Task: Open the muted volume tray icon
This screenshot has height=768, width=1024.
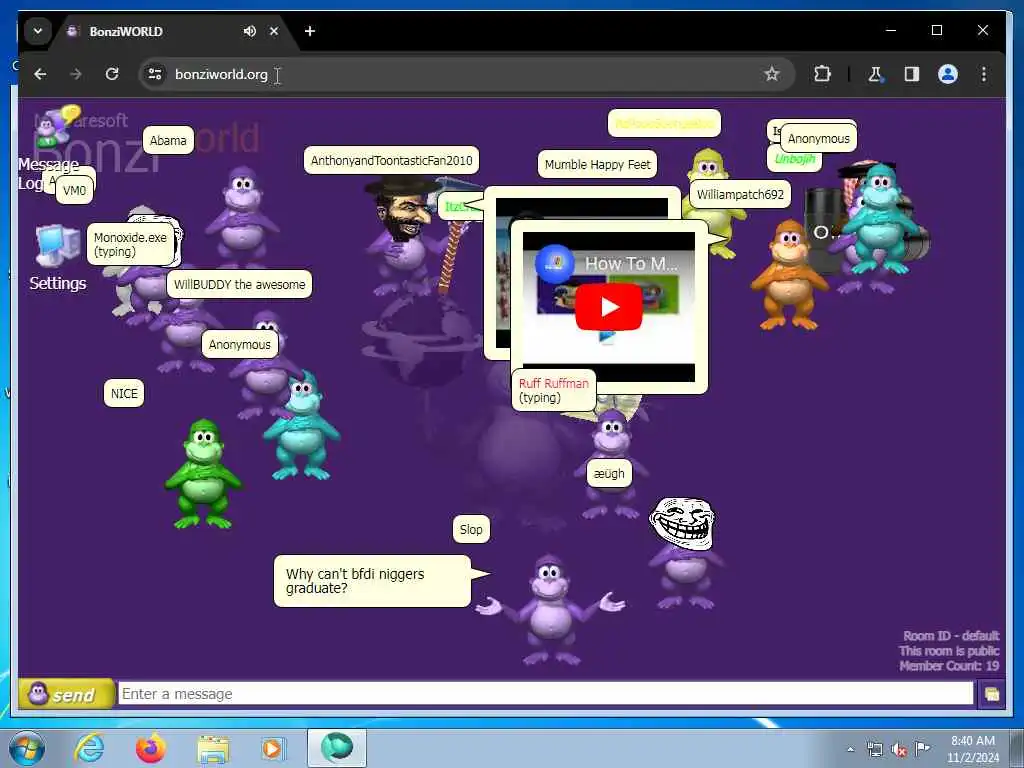Action: click(899, 749)
